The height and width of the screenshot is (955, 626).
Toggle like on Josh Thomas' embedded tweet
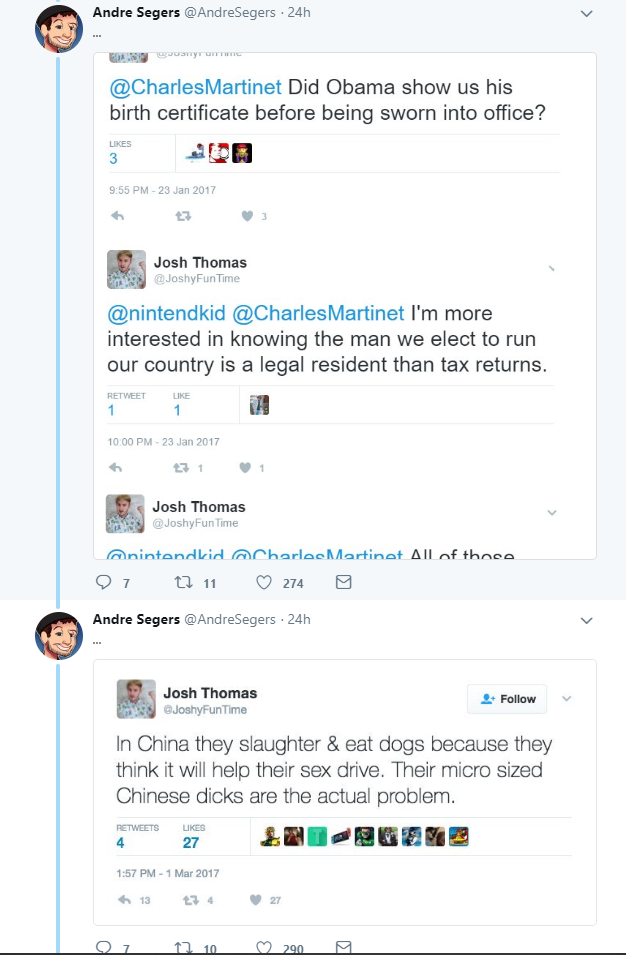click(x=255, y=898)
